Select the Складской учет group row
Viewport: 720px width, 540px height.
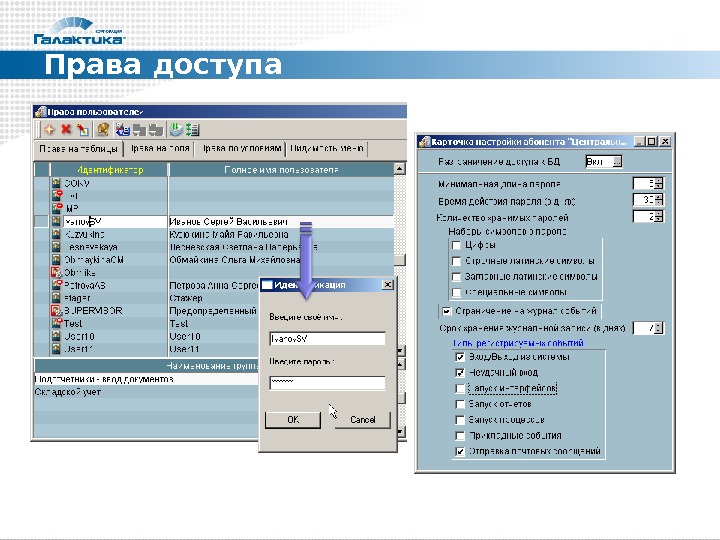(146, 392)
